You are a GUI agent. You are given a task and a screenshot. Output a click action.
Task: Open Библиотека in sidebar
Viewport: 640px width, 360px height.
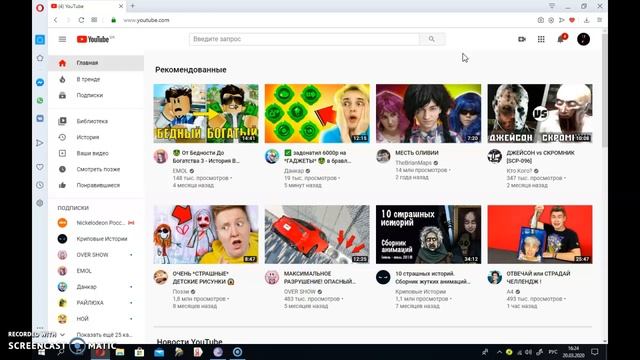(x=96, y=121)
